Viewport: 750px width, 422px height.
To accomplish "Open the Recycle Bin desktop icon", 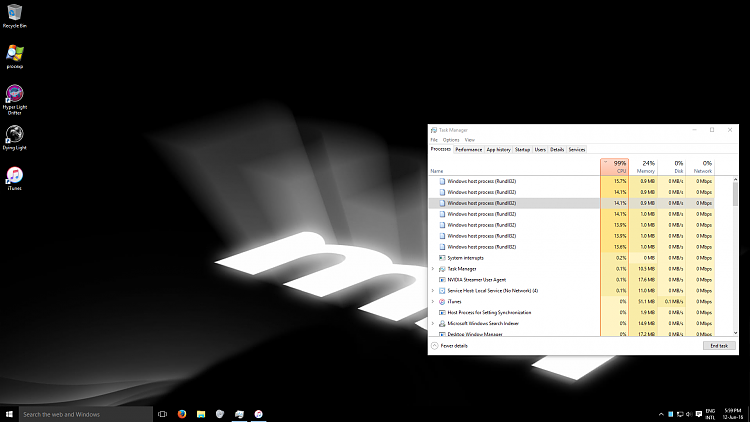I will point(14,16).
